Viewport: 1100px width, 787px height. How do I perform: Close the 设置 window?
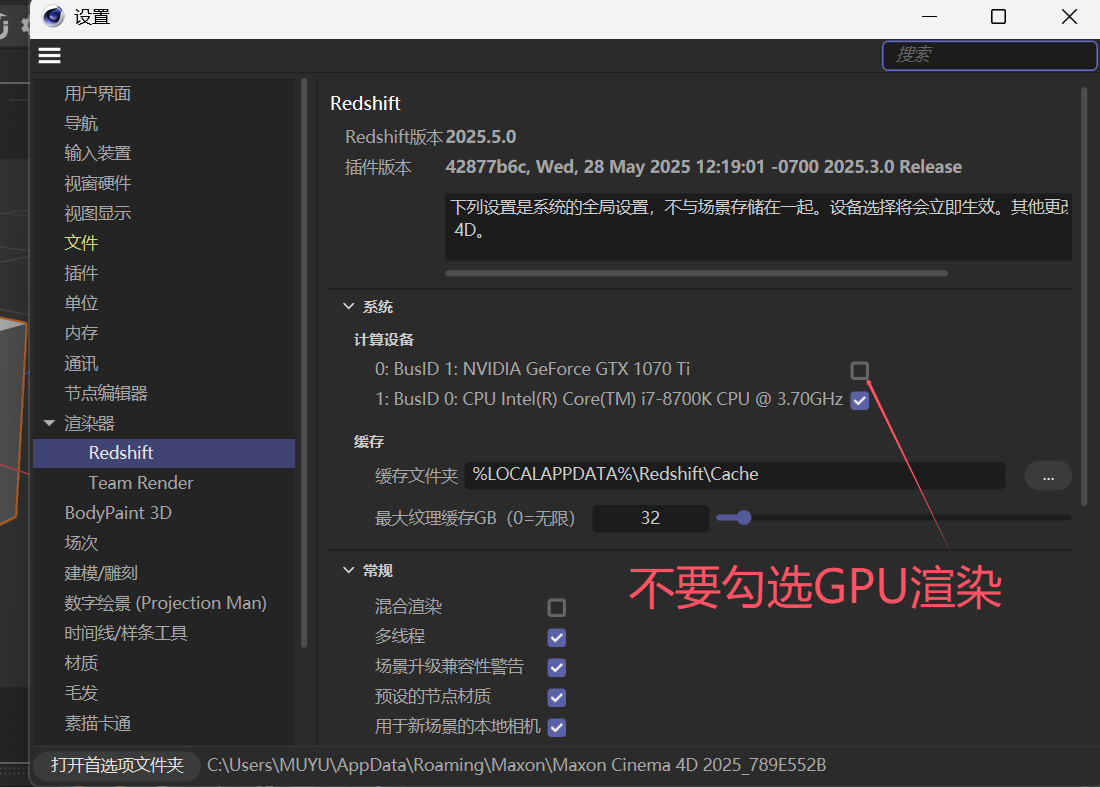click(x=1068, y=17)
